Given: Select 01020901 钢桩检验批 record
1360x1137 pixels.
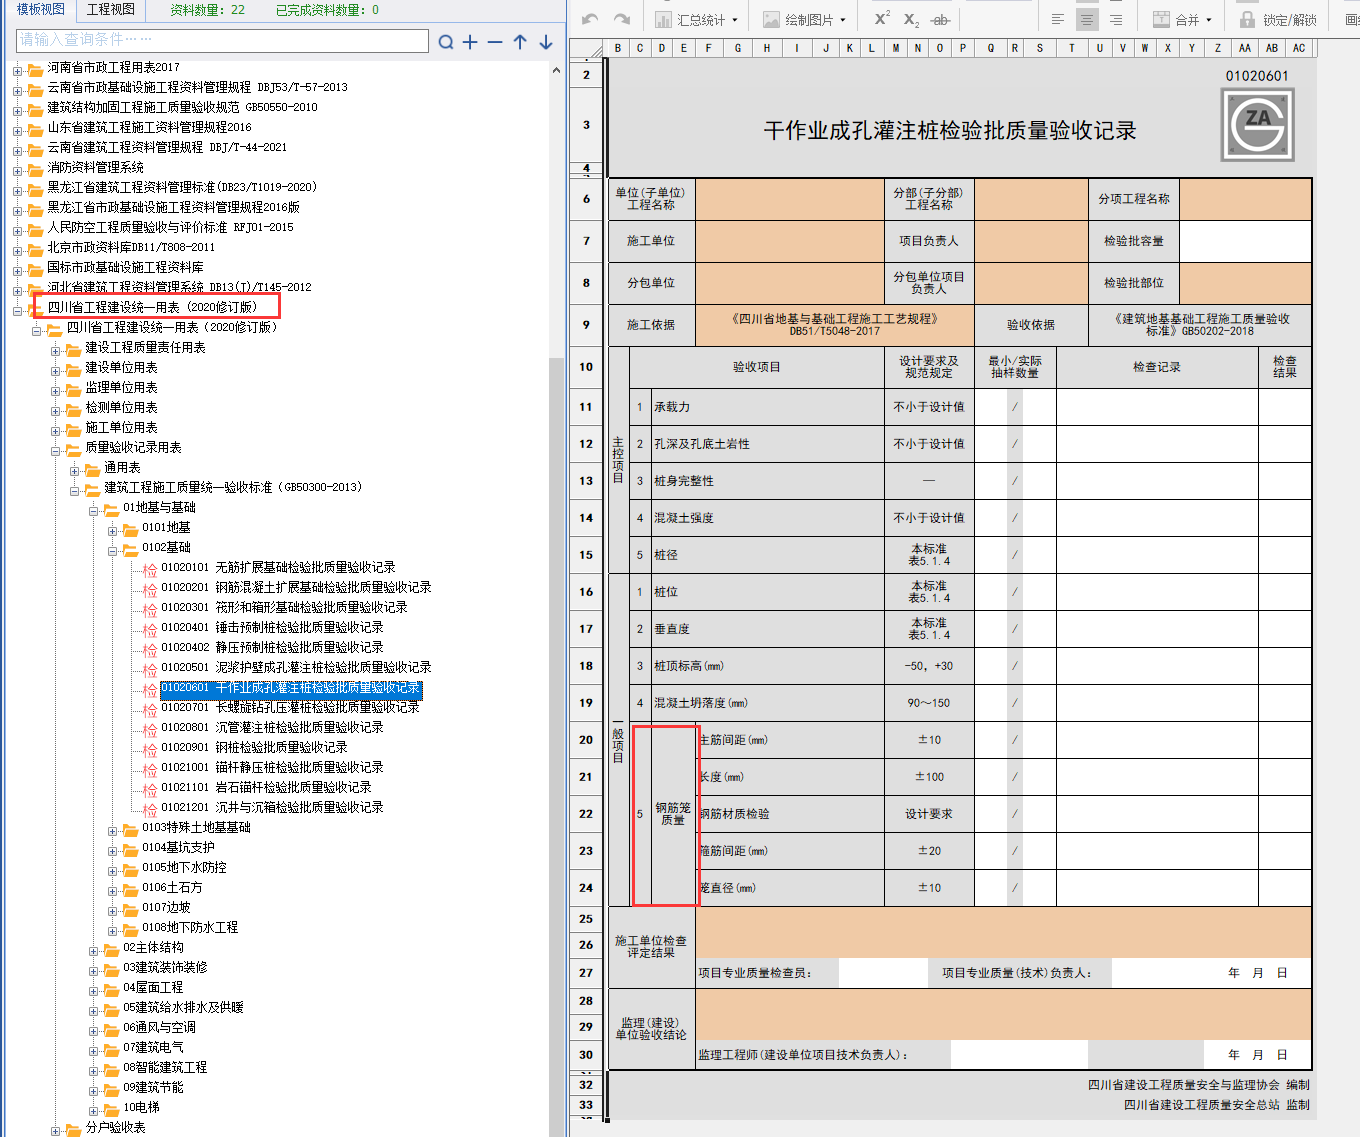Looking at the screenshot, I should tap(254, 748).
